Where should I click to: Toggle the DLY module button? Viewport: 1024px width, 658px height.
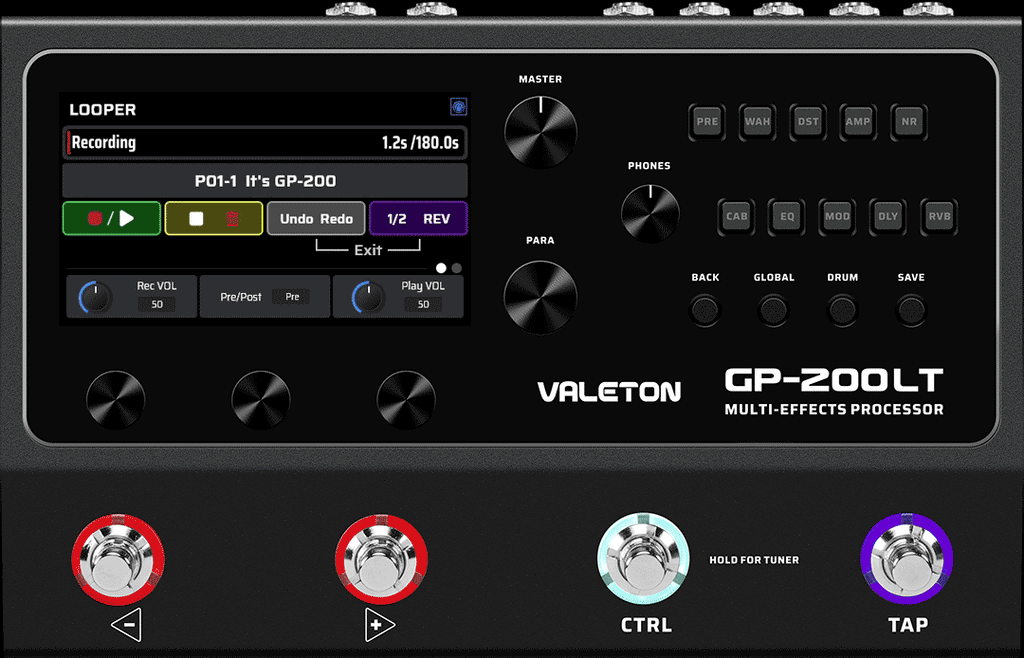click(x=888, y=217)
